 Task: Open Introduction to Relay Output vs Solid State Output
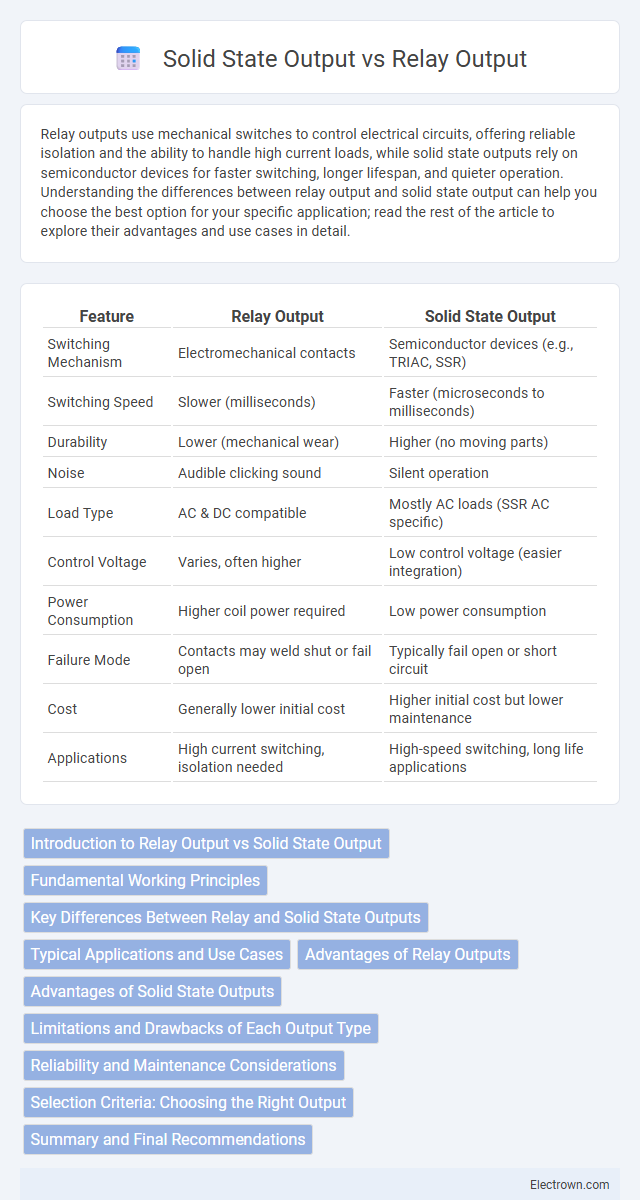pyautogui.click(x=206, y=844)
